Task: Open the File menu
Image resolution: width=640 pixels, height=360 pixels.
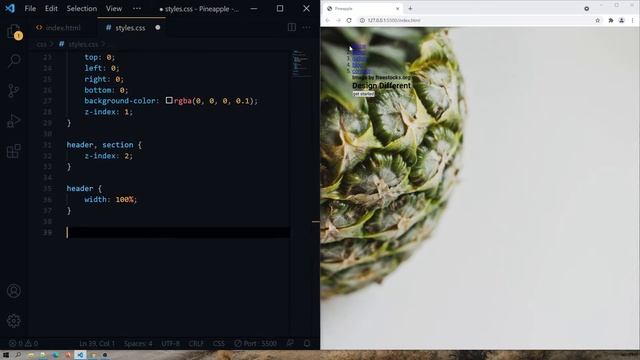Action: coord(30,9)
